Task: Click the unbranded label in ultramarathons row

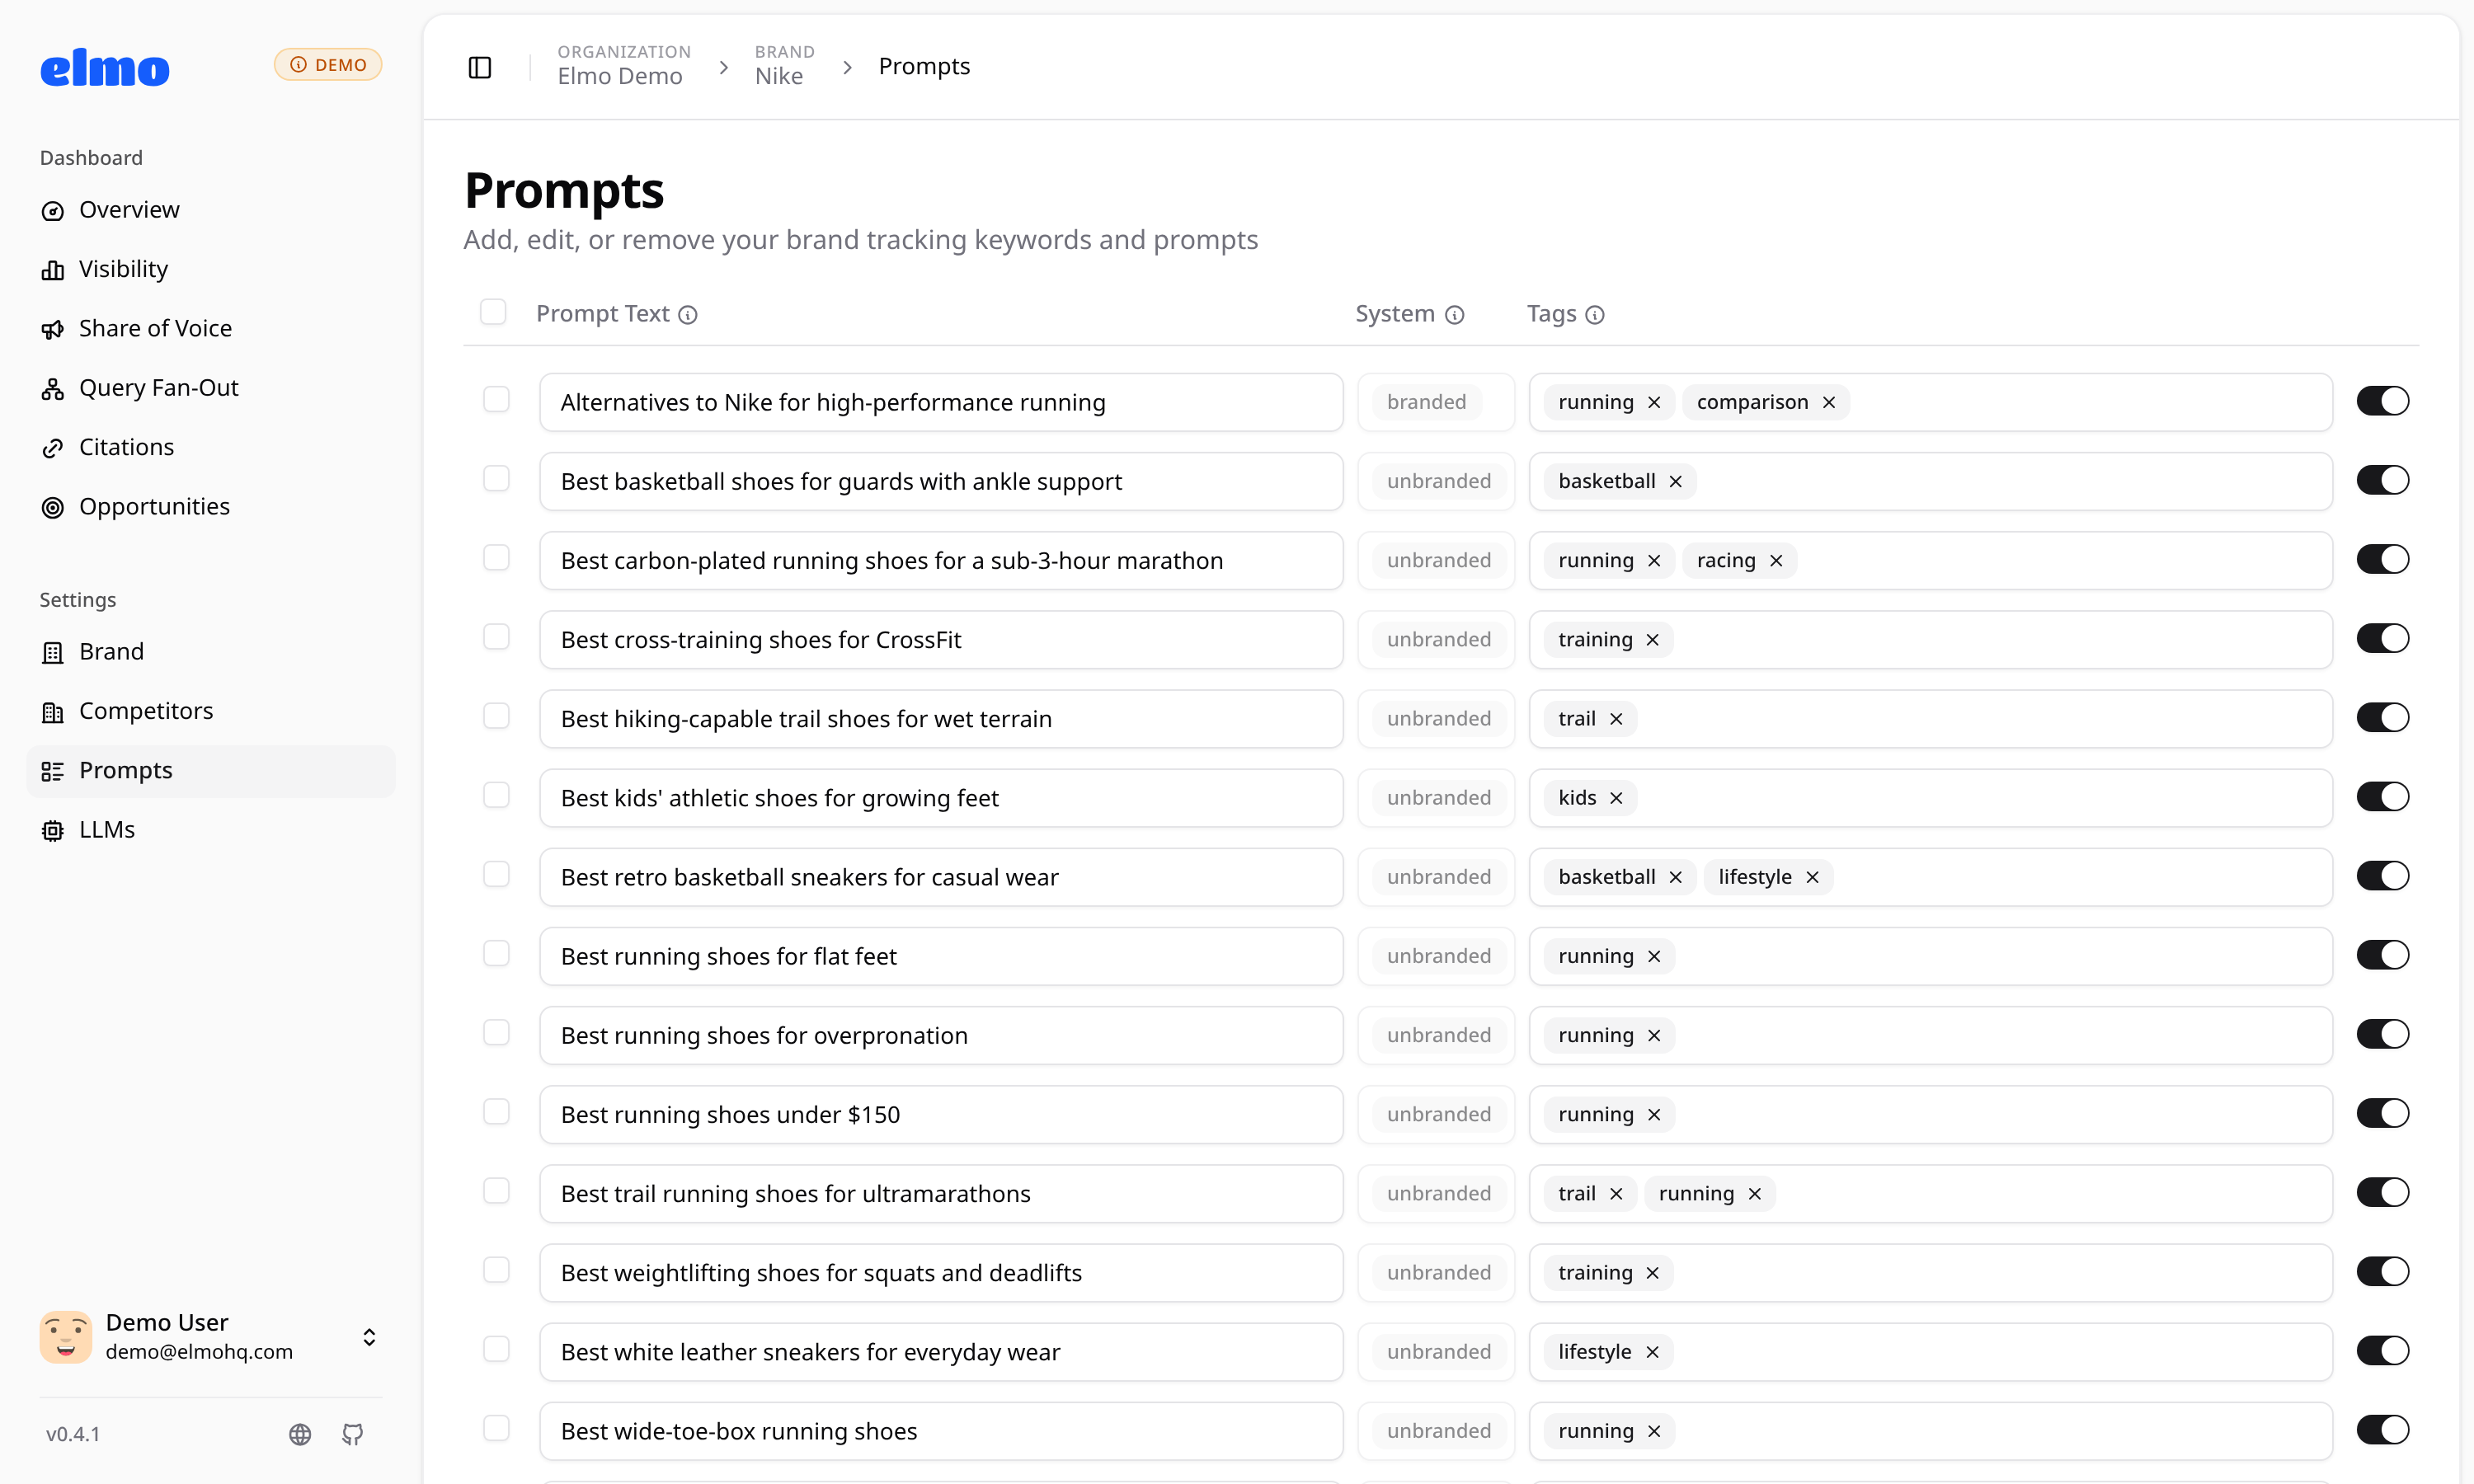Action: [x=1438, y=1193]
